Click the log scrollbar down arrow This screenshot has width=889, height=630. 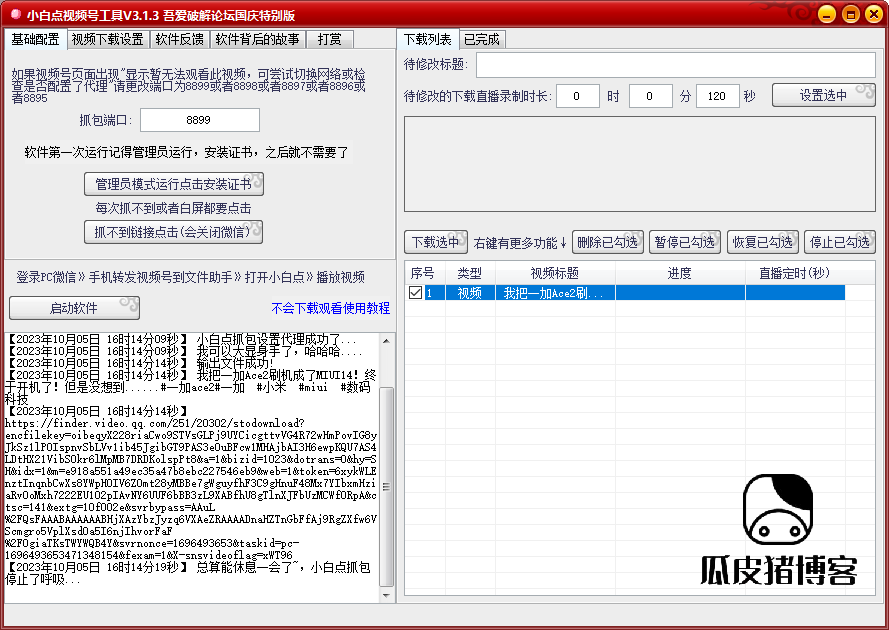tap(386, 595)
